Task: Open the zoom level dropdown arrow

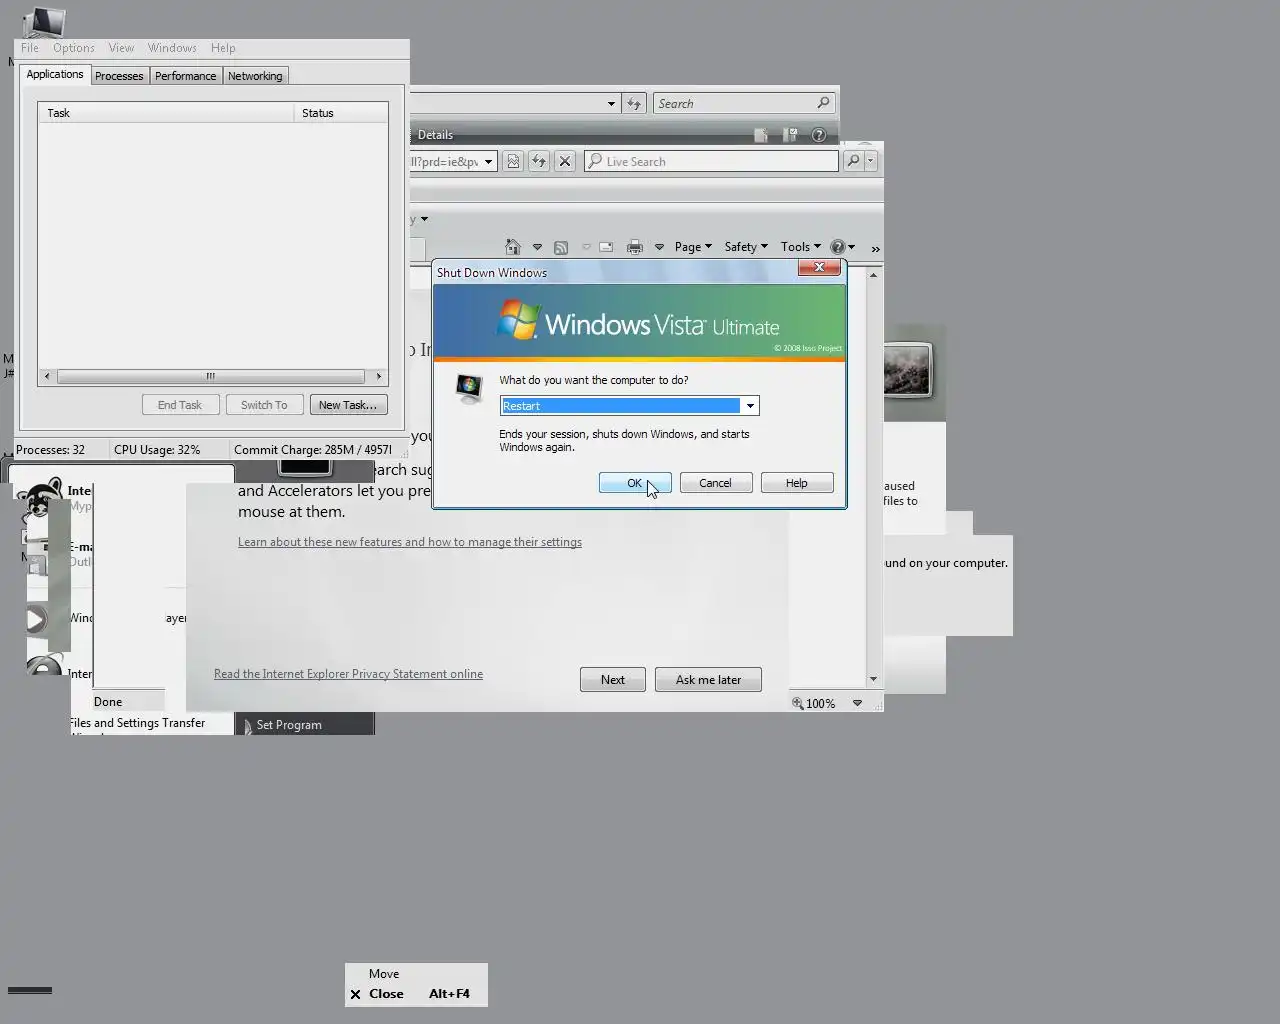Action: 857,703
